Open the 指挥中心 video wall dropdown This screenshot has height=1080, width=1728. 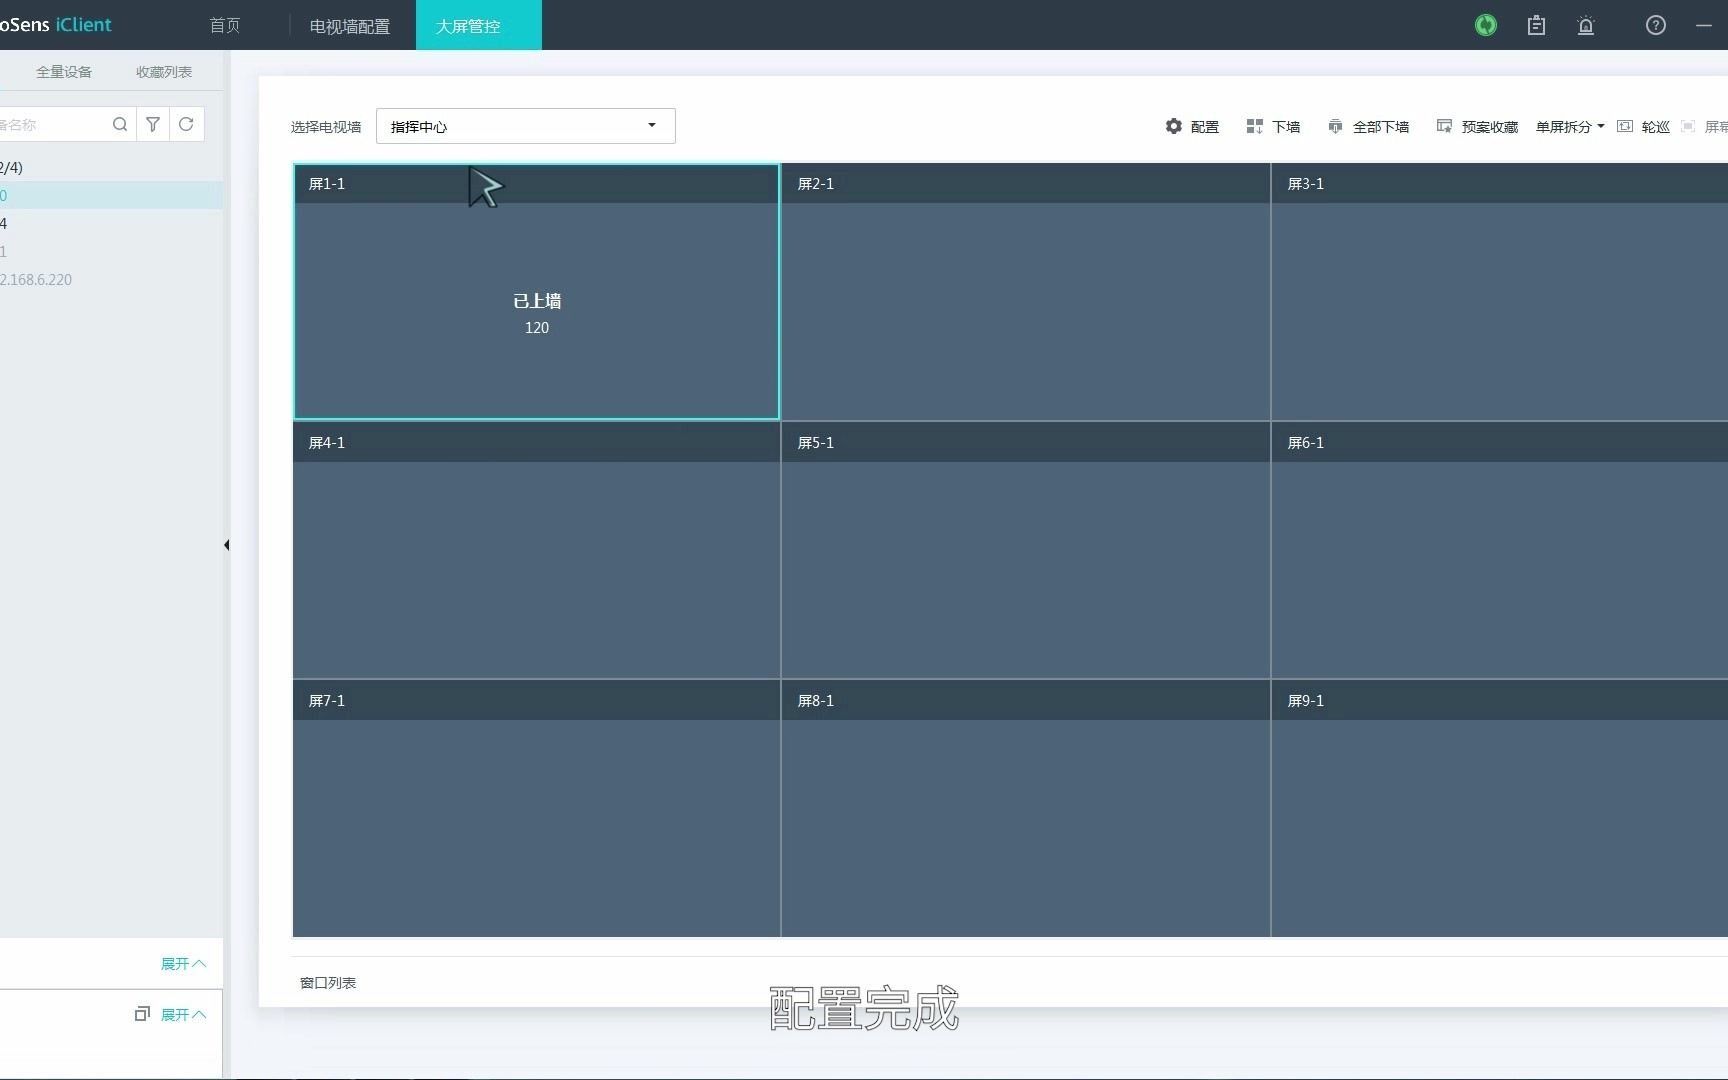point(526,126)
